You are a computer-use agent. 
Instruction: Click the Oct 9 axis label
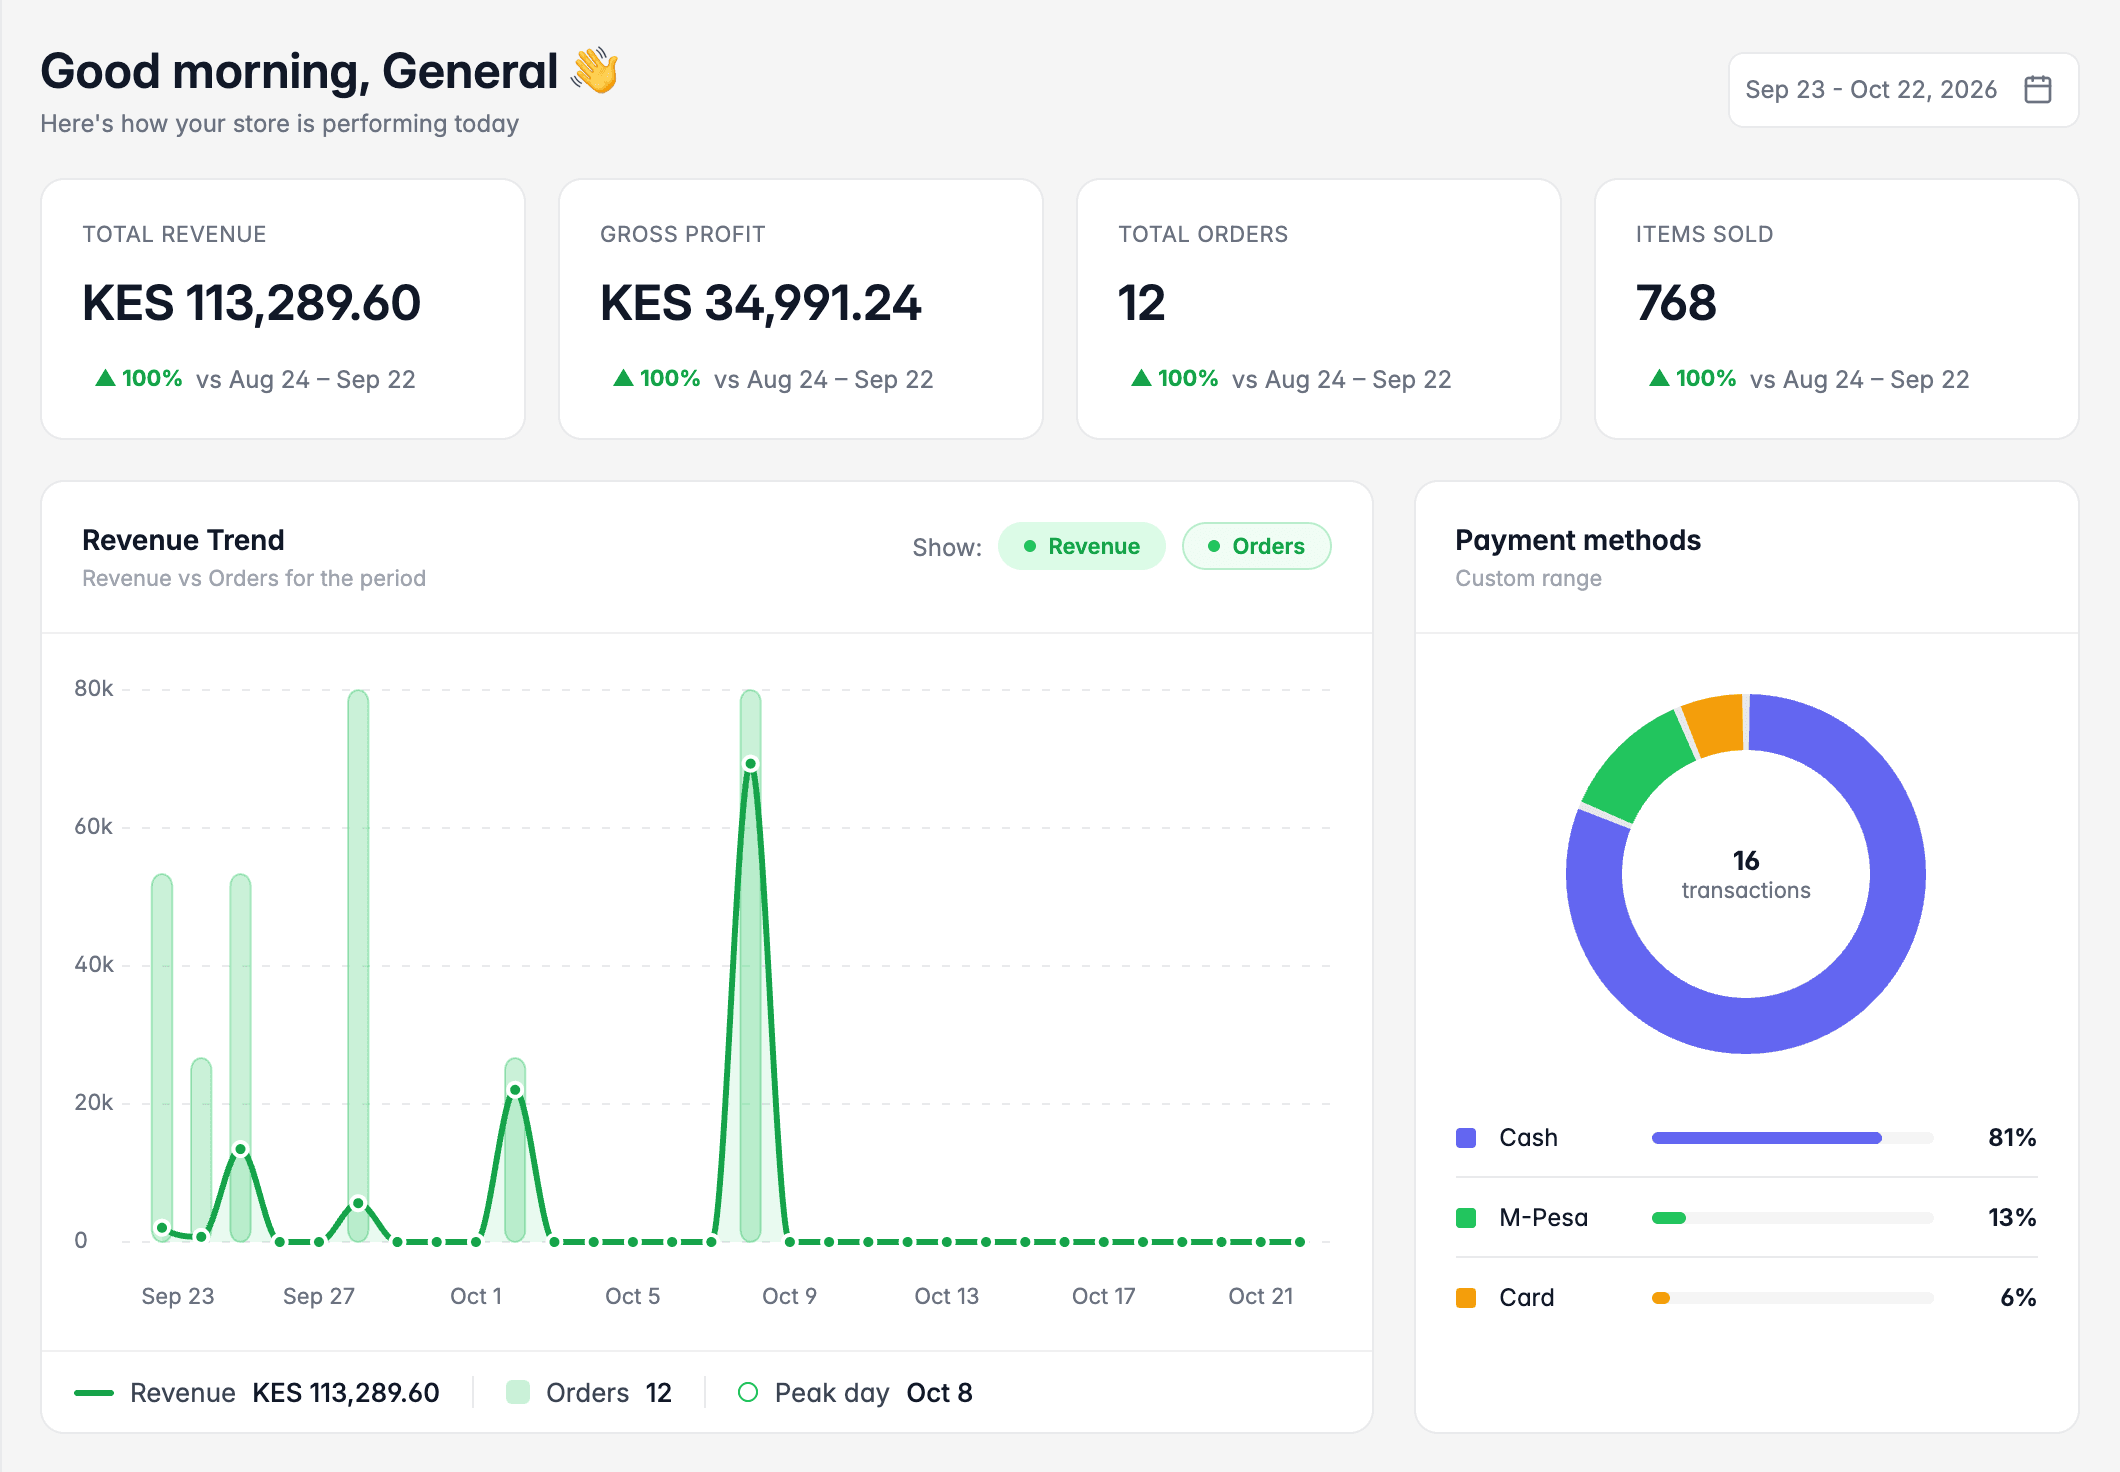[789, 1296]
